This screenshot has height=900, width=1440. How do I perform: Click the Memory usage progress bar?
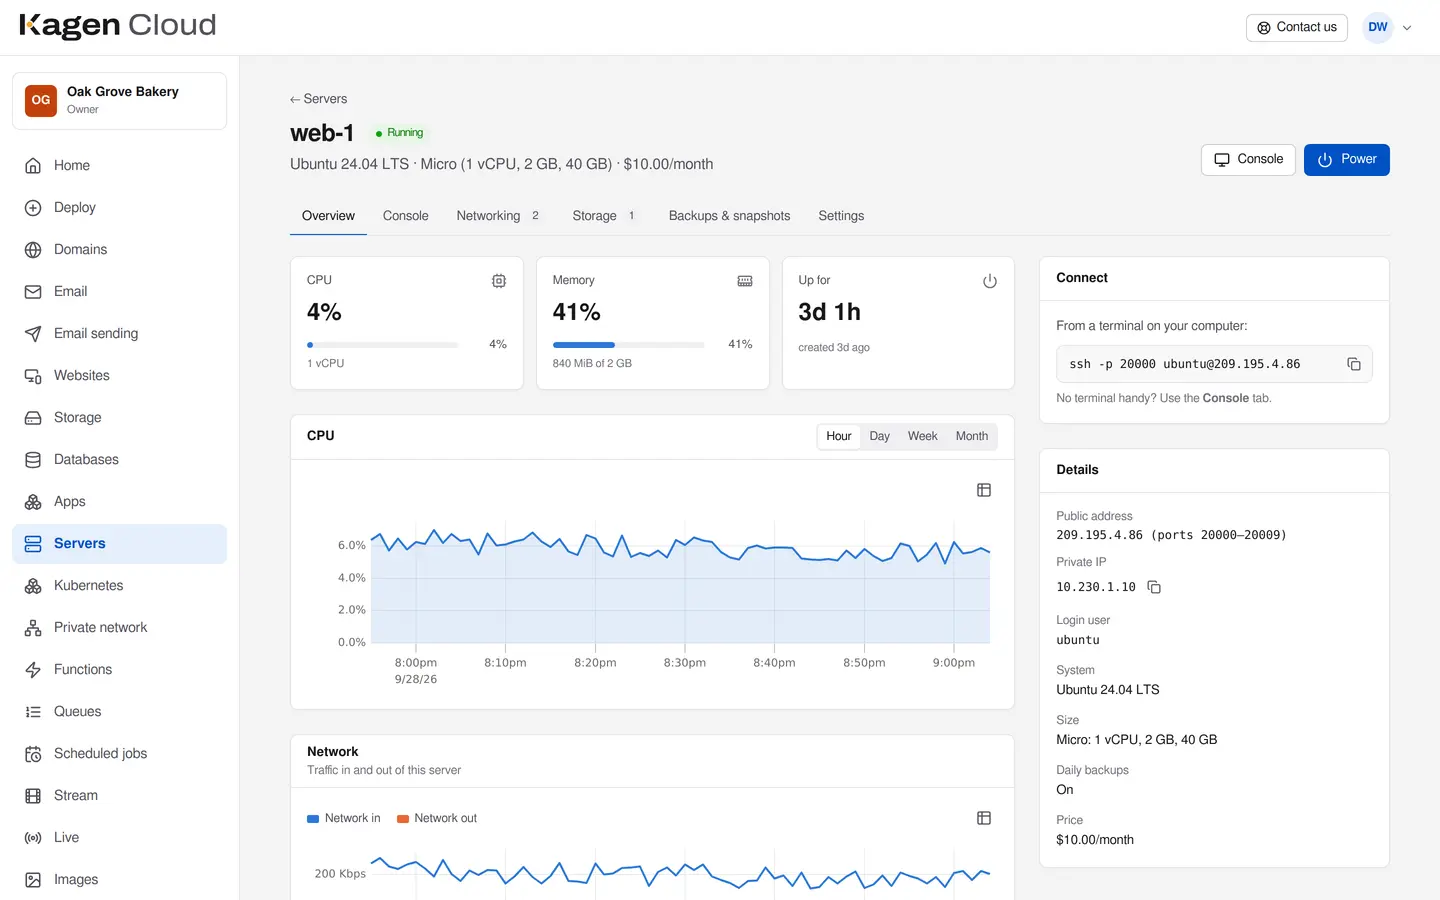[629, 345]
